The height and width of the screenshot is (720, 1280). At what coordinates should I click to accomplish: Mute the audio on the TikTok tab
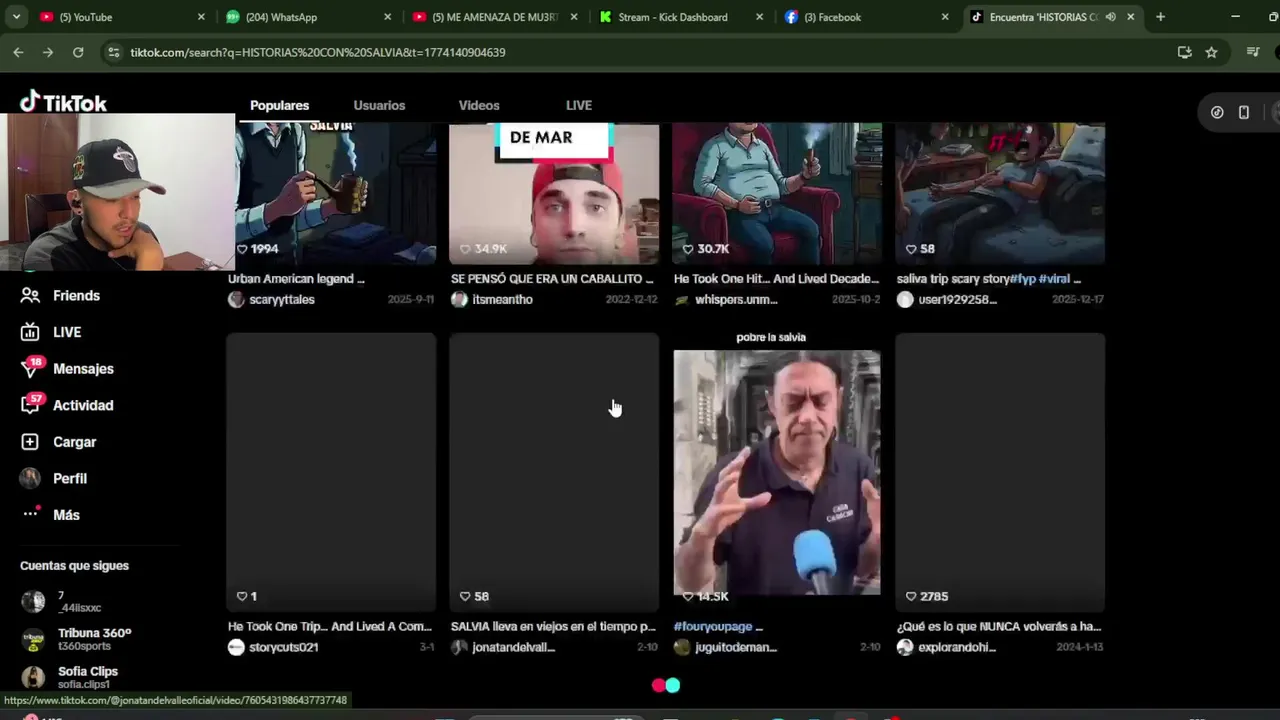click(1110, 17)
